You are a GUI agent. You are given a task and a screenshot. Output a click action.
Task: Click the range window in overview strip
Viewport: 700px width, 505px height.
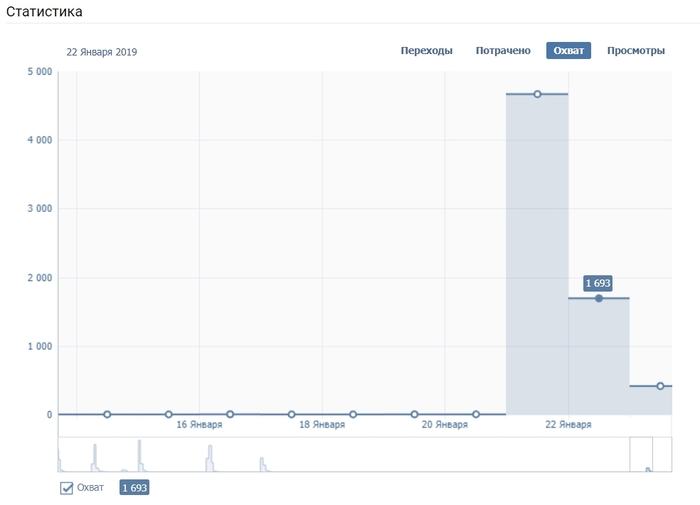pos(641,454)
